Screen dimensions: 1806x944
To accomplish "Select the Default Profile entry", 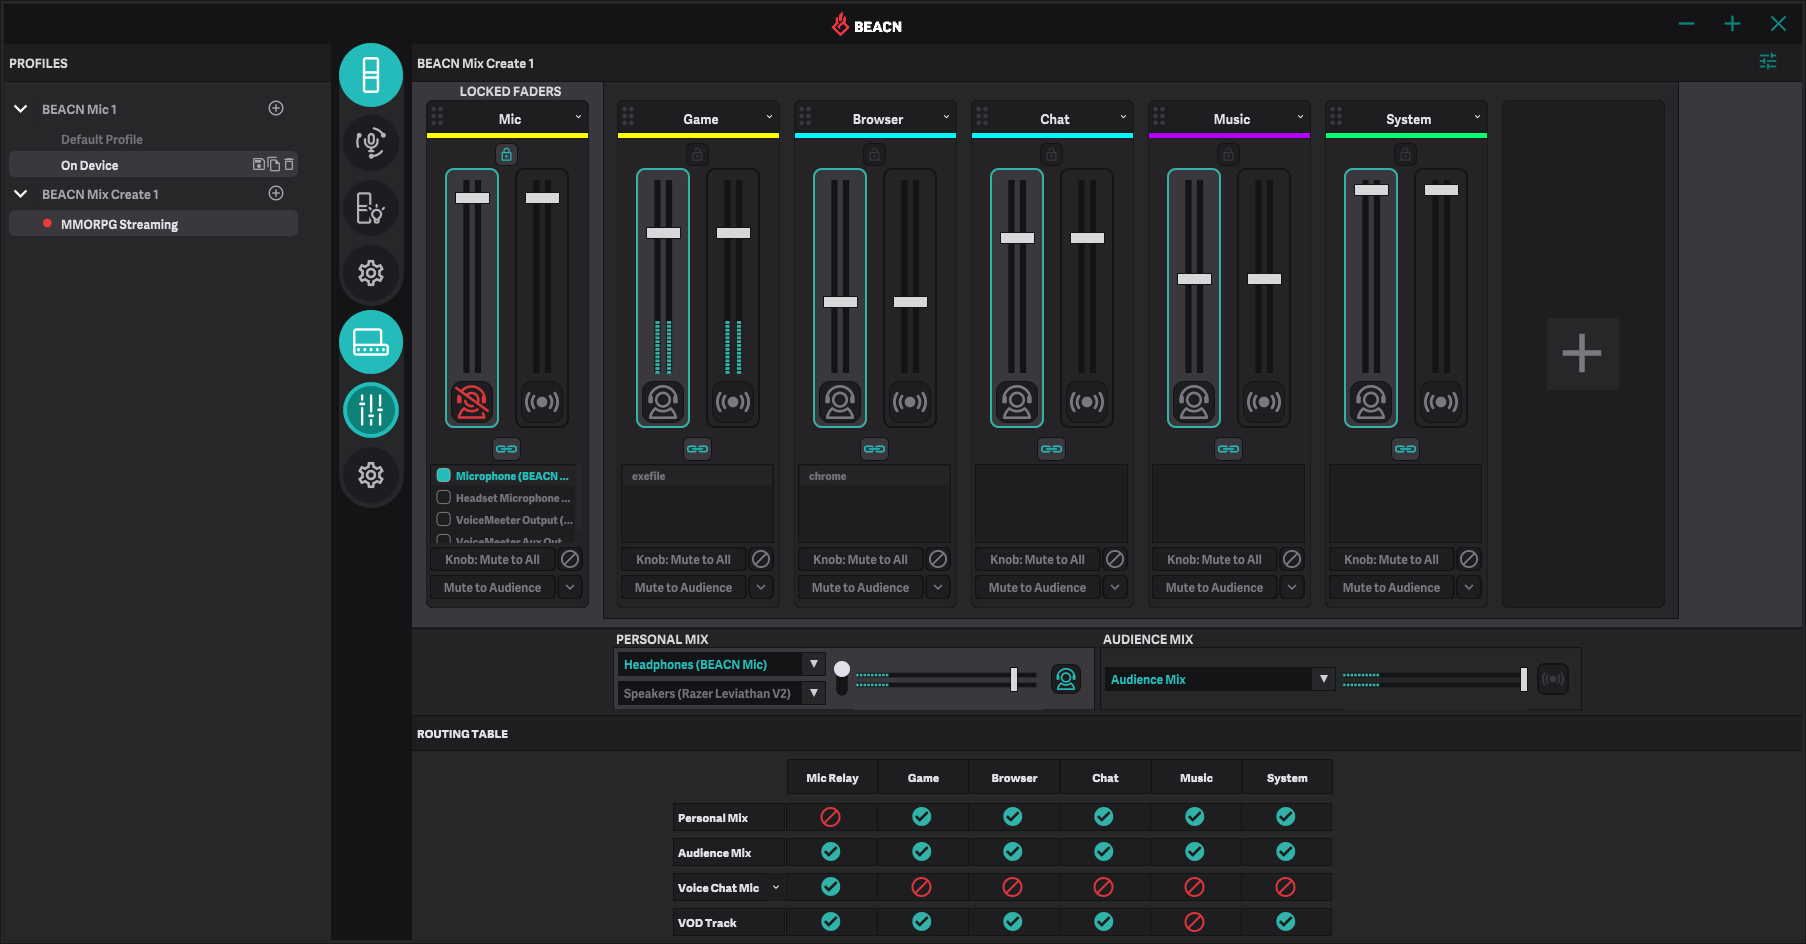I will coord(102,139).
